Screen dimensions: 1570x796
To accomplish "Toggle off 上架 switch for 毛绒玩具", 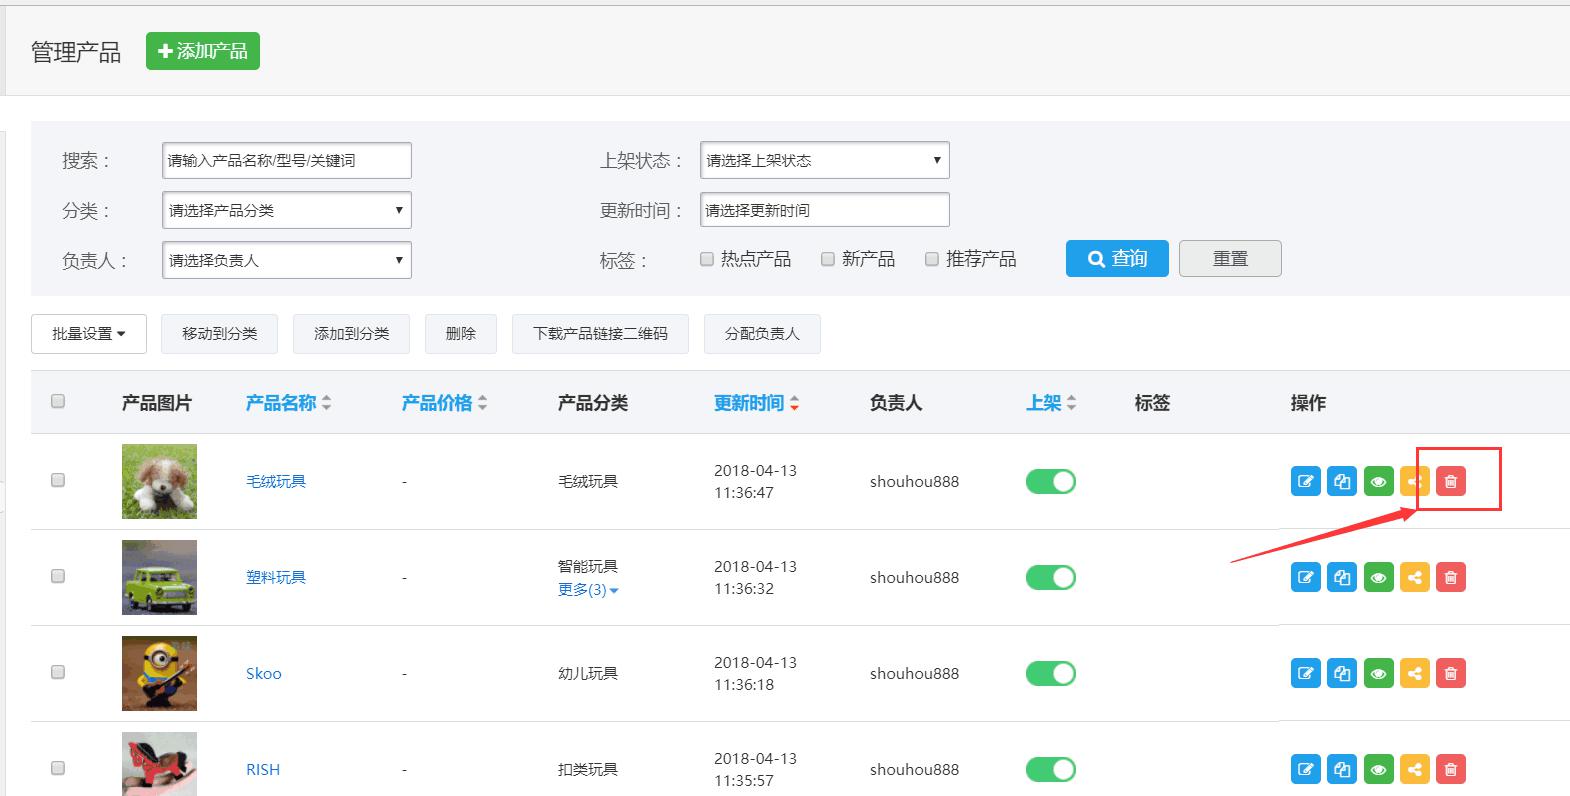I will pos(1050,481).
